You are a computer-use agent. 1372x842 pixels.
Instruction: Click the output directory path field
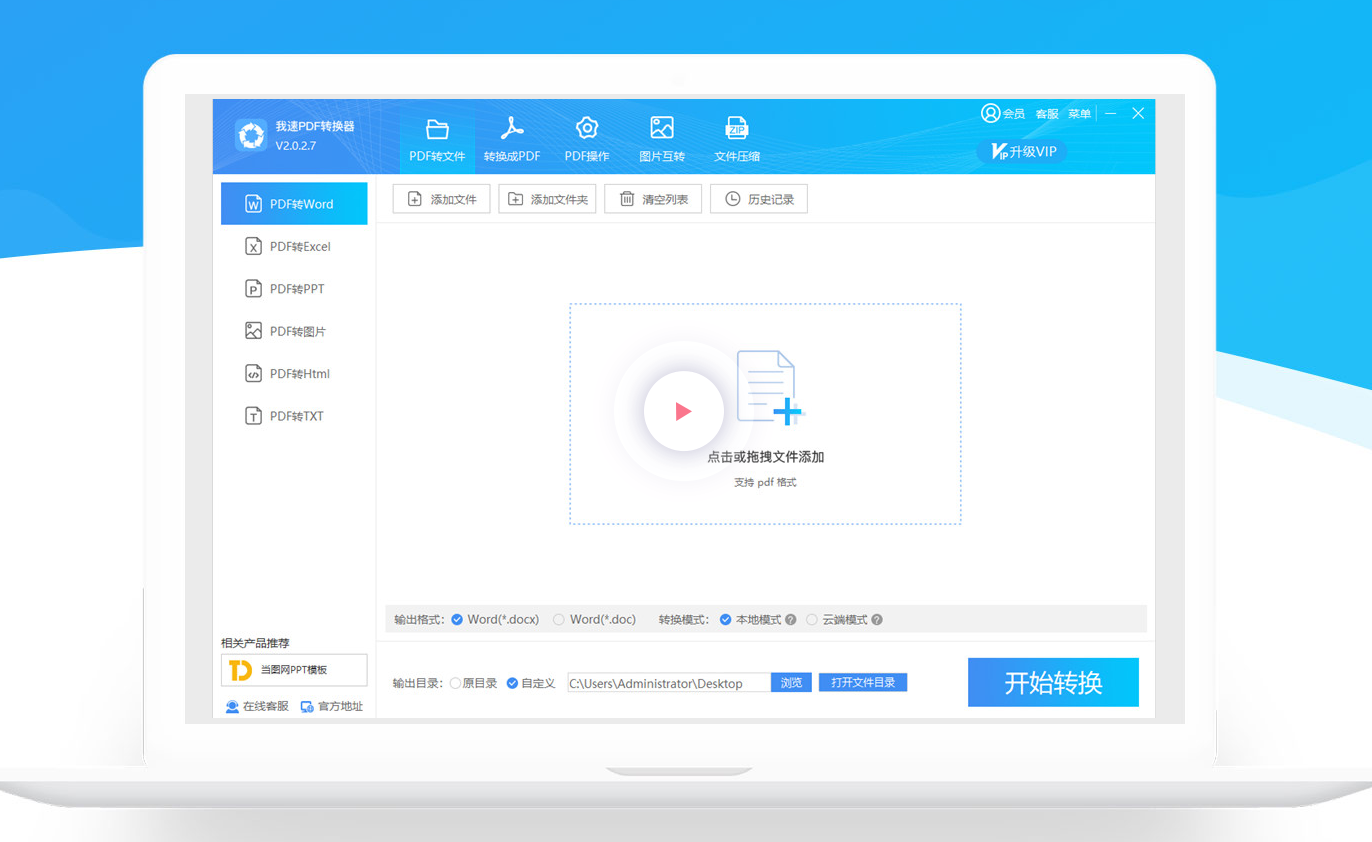668,683
